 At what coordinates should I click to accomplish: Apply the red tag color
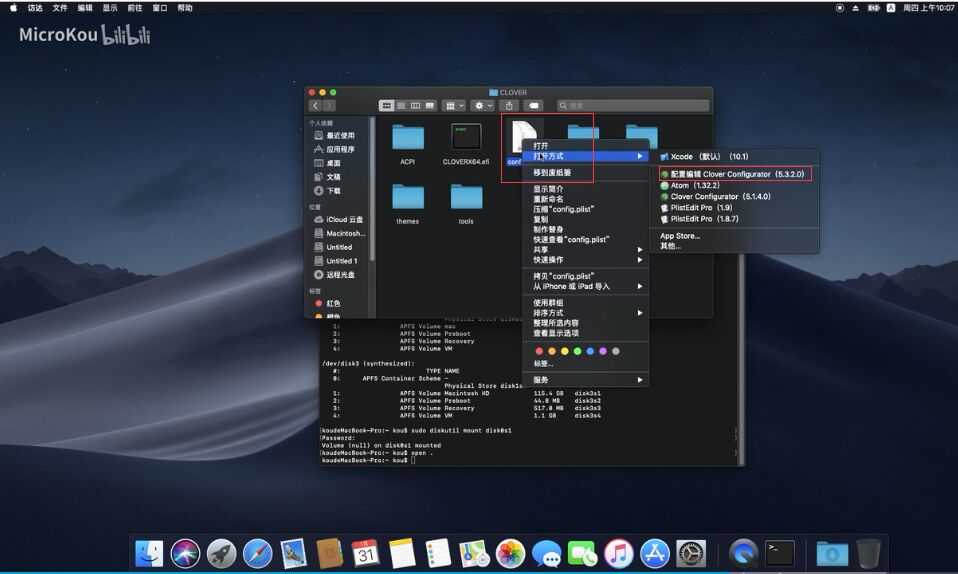539,351
